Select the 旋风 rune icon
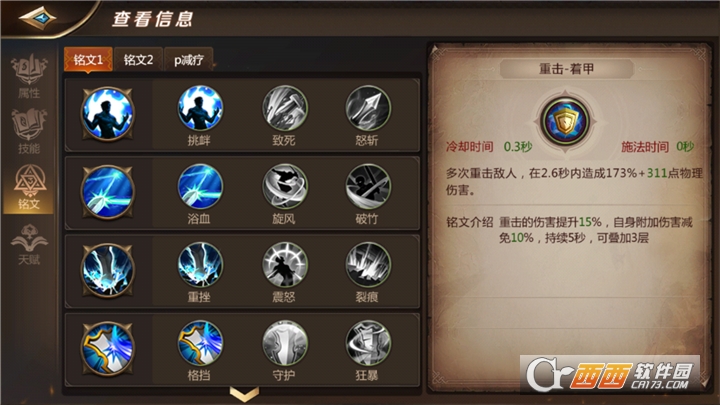 click(x=285, y=186)
